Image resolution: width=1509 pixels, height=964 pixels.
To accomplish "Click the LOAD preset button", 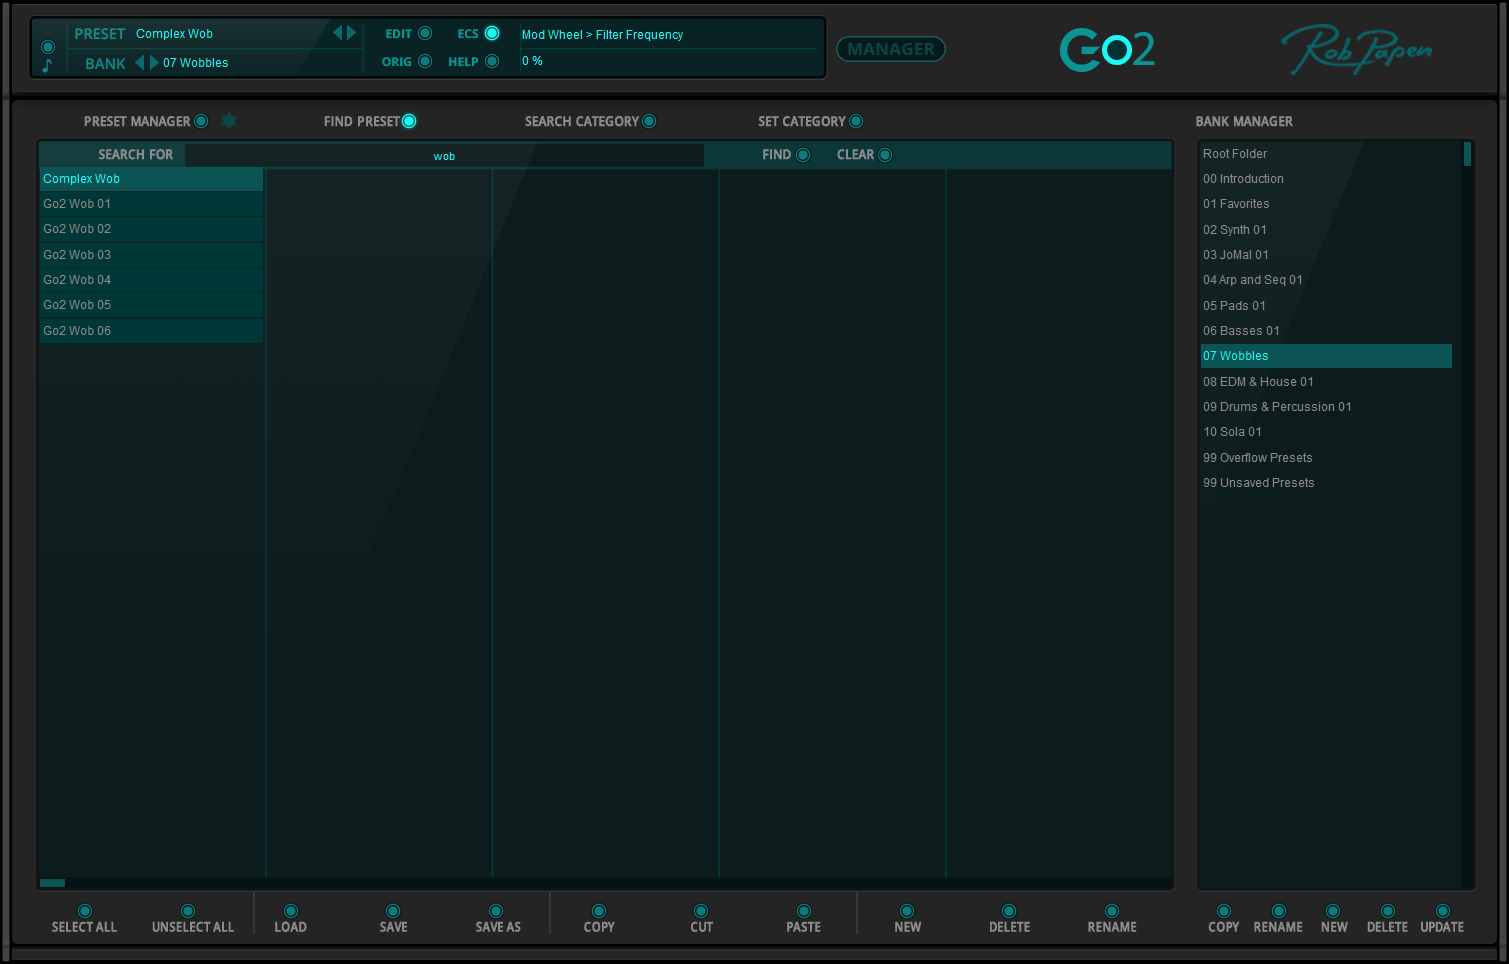I will (291, 911).
